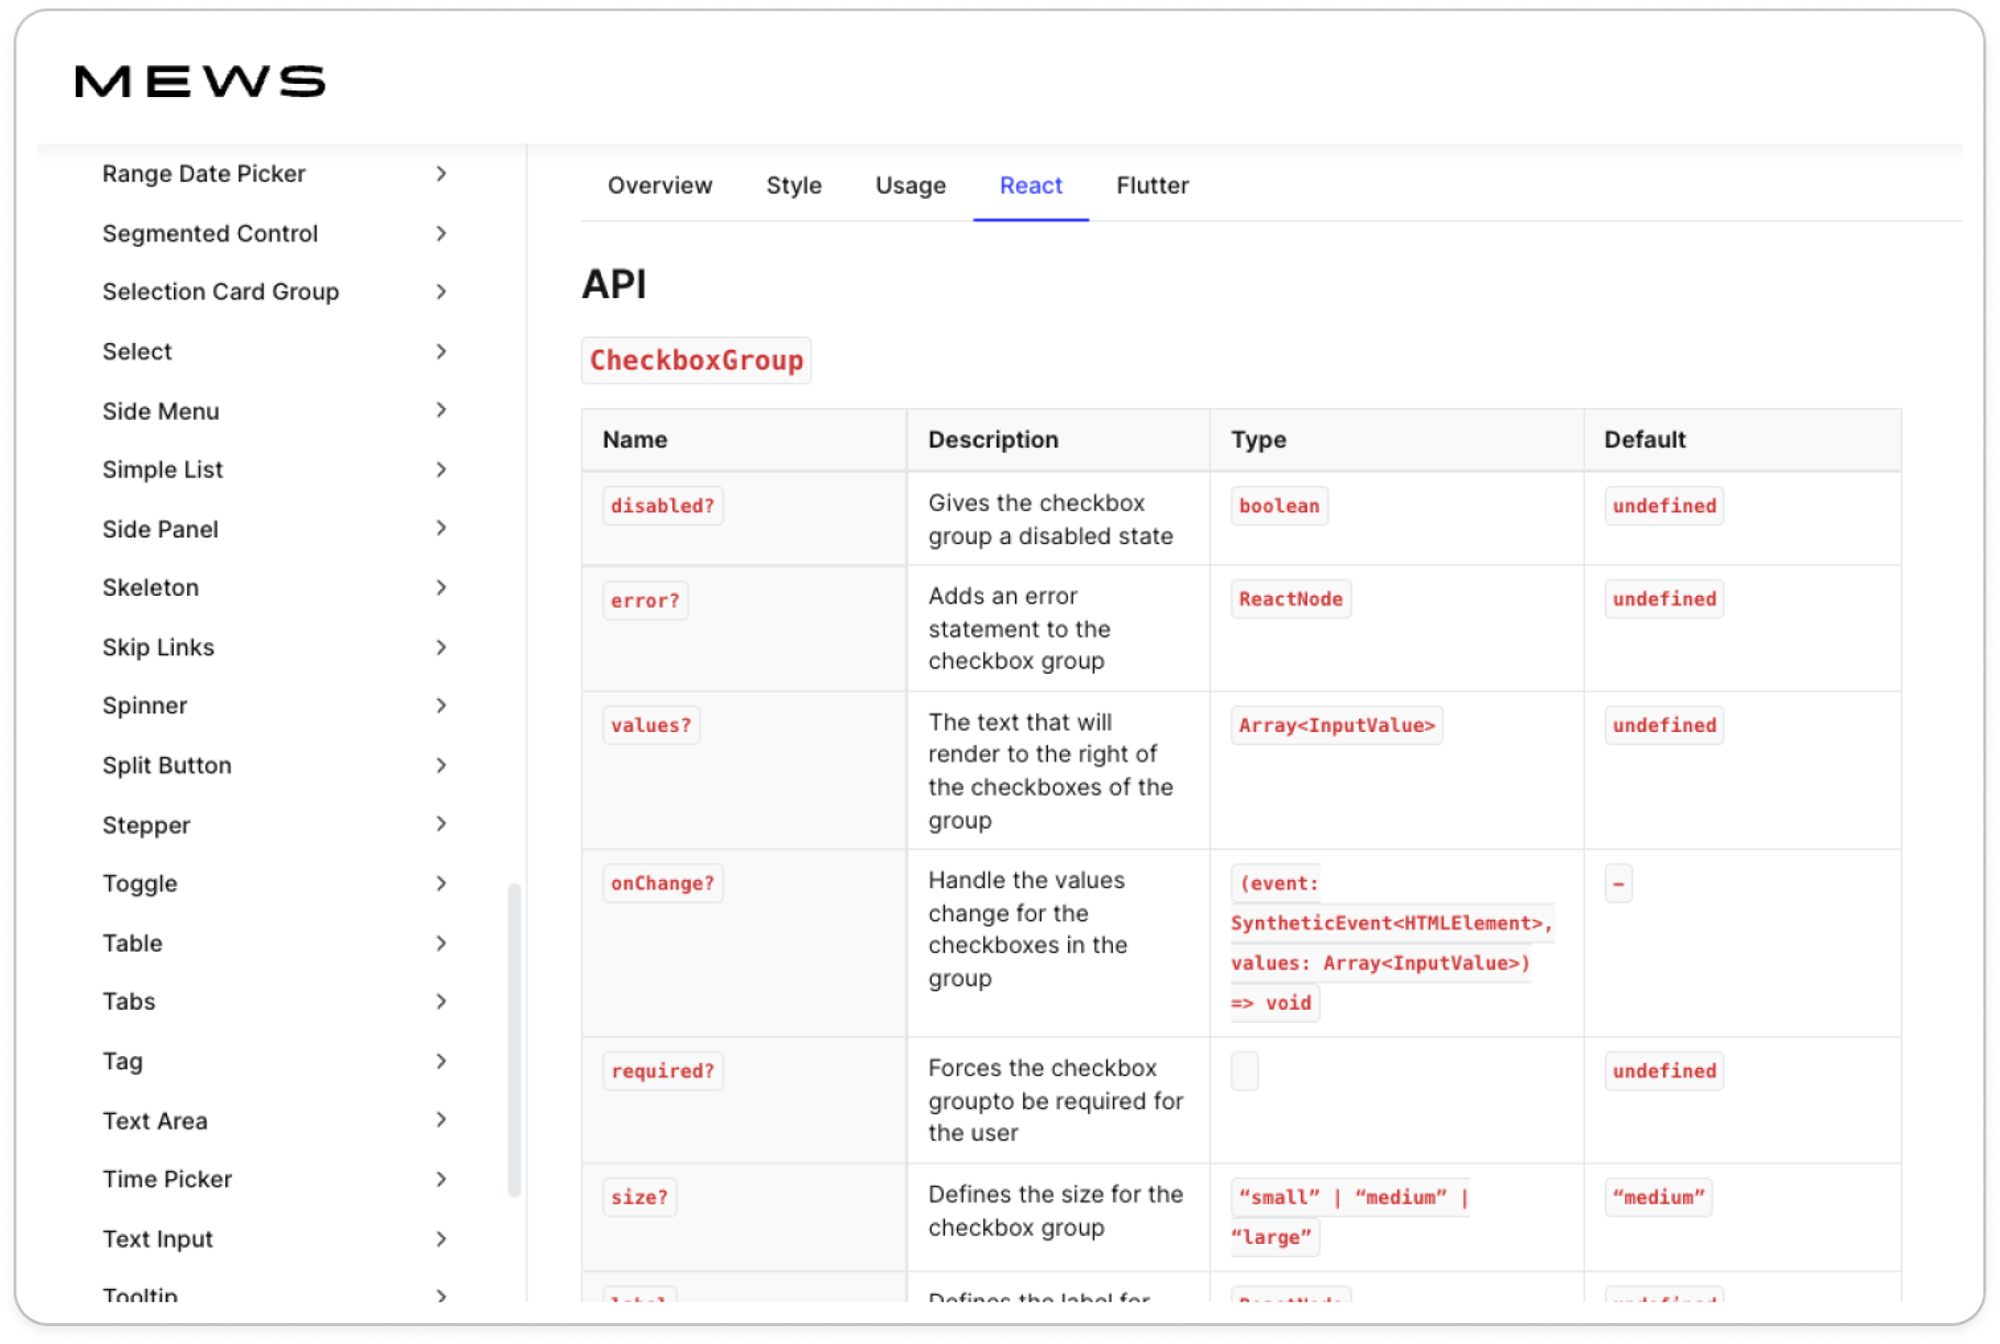The image size is (2000, 1344).
Task: Open Split Button sidebar link
Action: pyautogui.click(x=167, y=766)
